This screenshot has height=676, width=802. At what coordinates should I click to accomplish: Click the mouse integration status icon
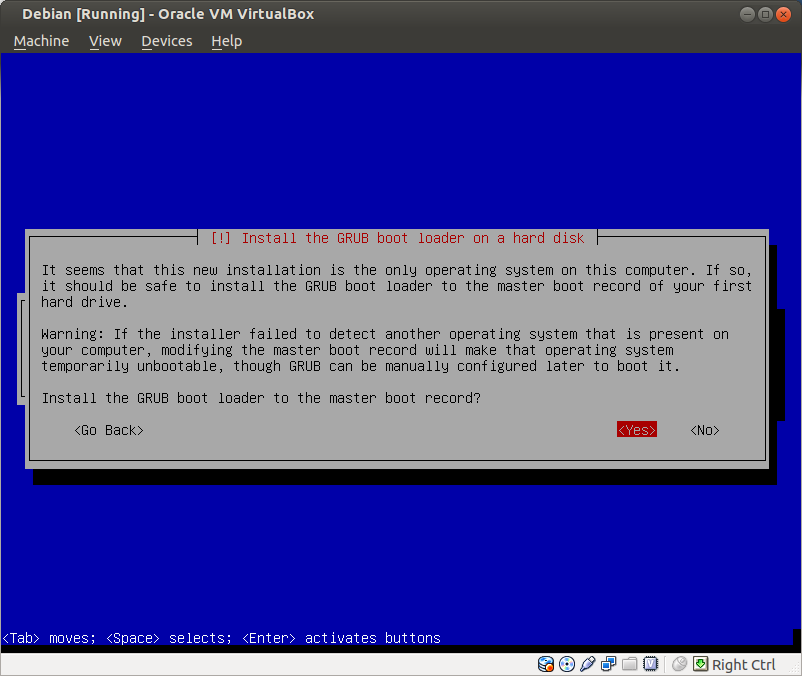tap(679, 664)
